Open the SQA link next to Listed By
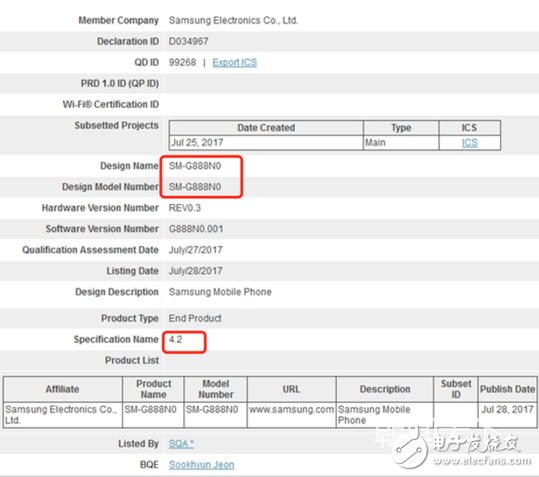 [181, 444]
